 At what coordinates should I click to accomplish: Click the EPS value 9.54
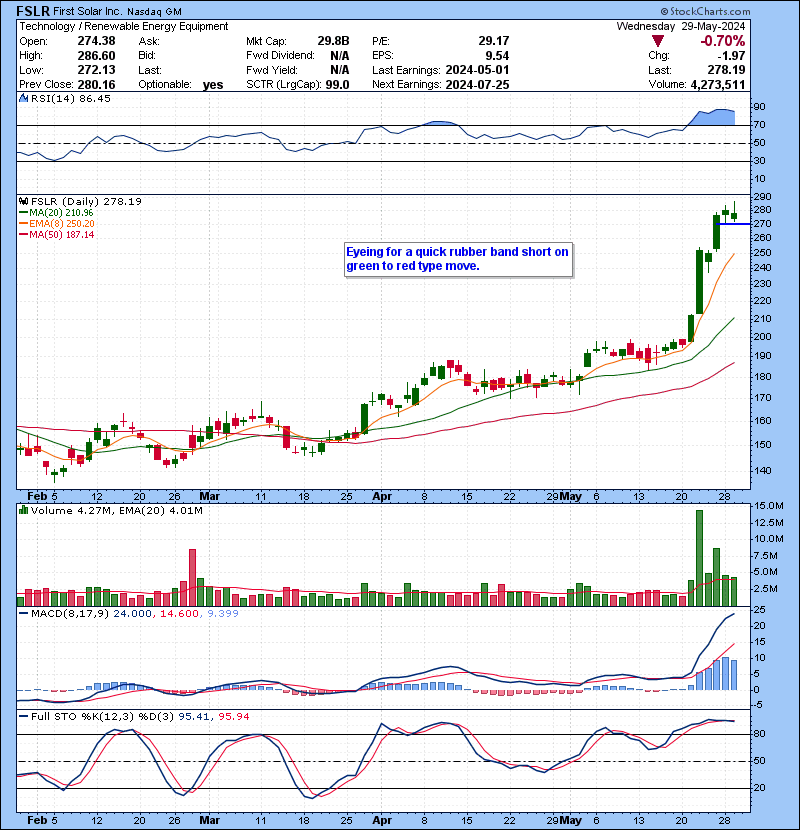click(x=497, y=56)
